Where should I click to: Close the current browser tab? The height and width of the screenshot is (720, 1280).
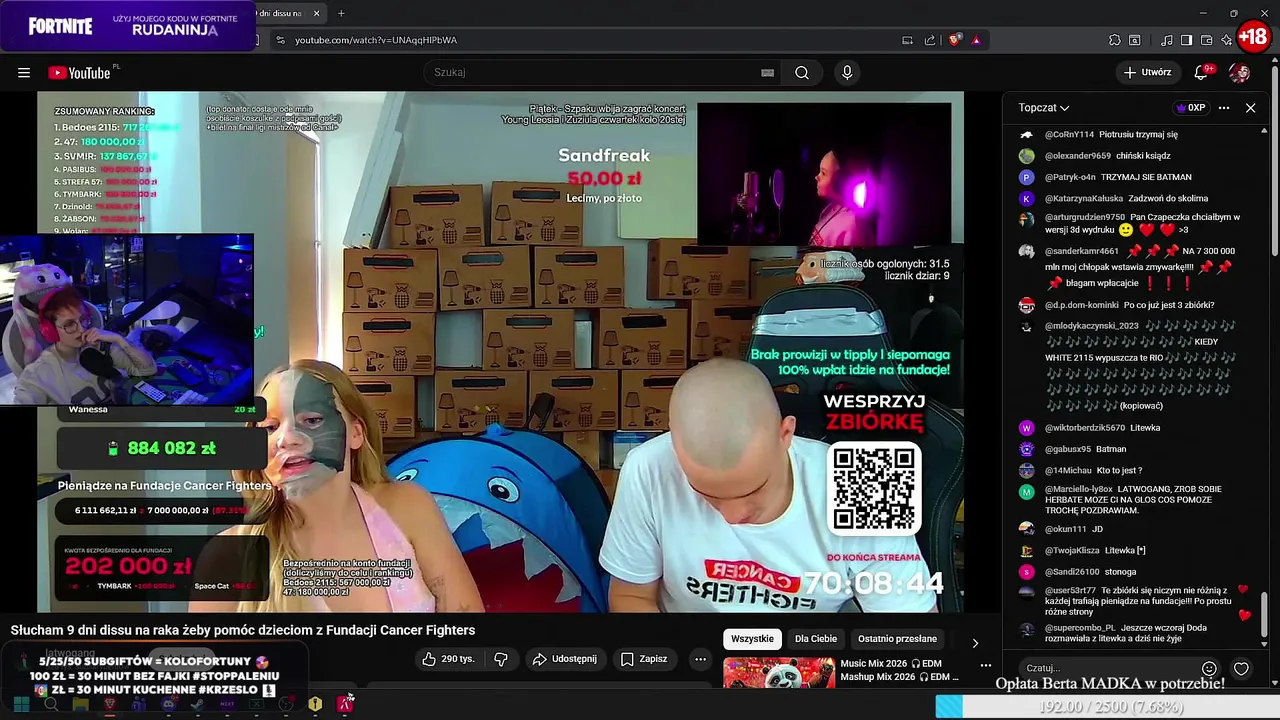click(x=317, y=13)
